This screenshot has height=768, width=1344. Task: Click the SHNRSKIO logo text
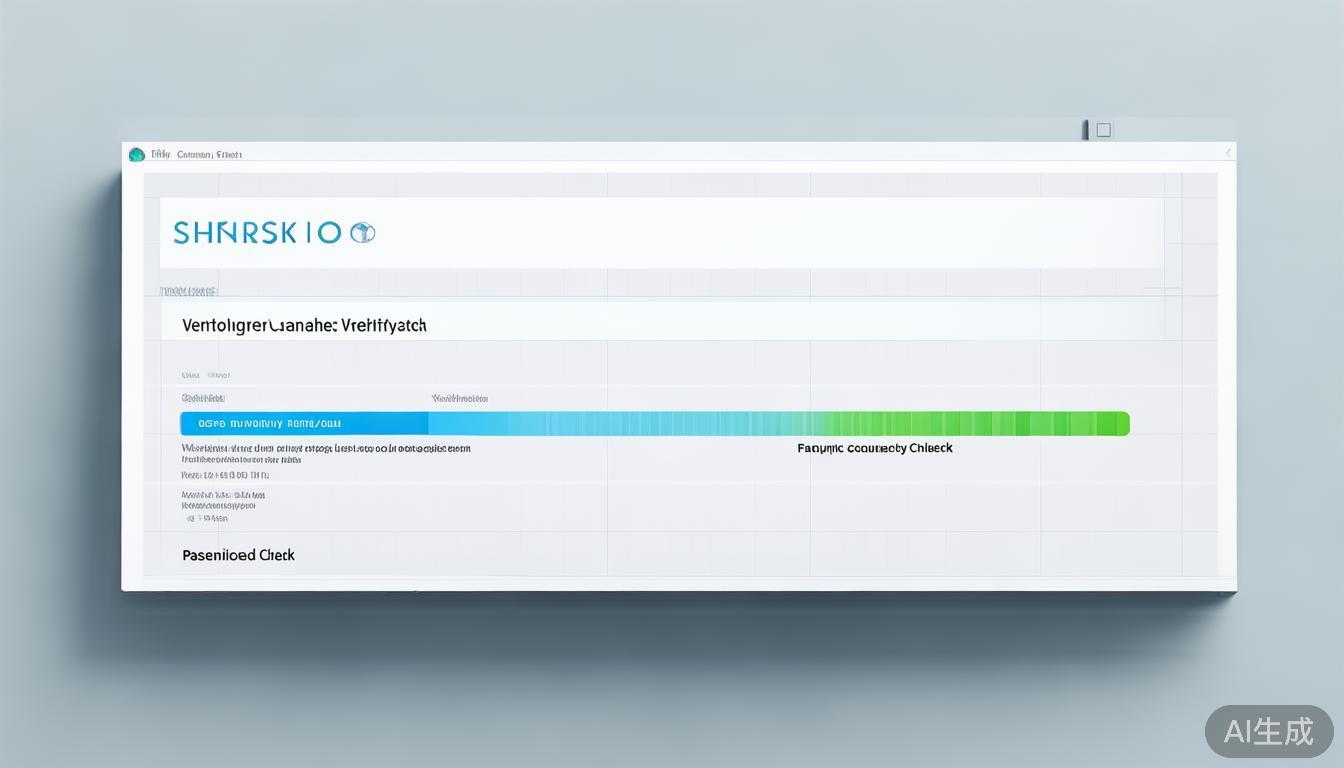[257, 233]
